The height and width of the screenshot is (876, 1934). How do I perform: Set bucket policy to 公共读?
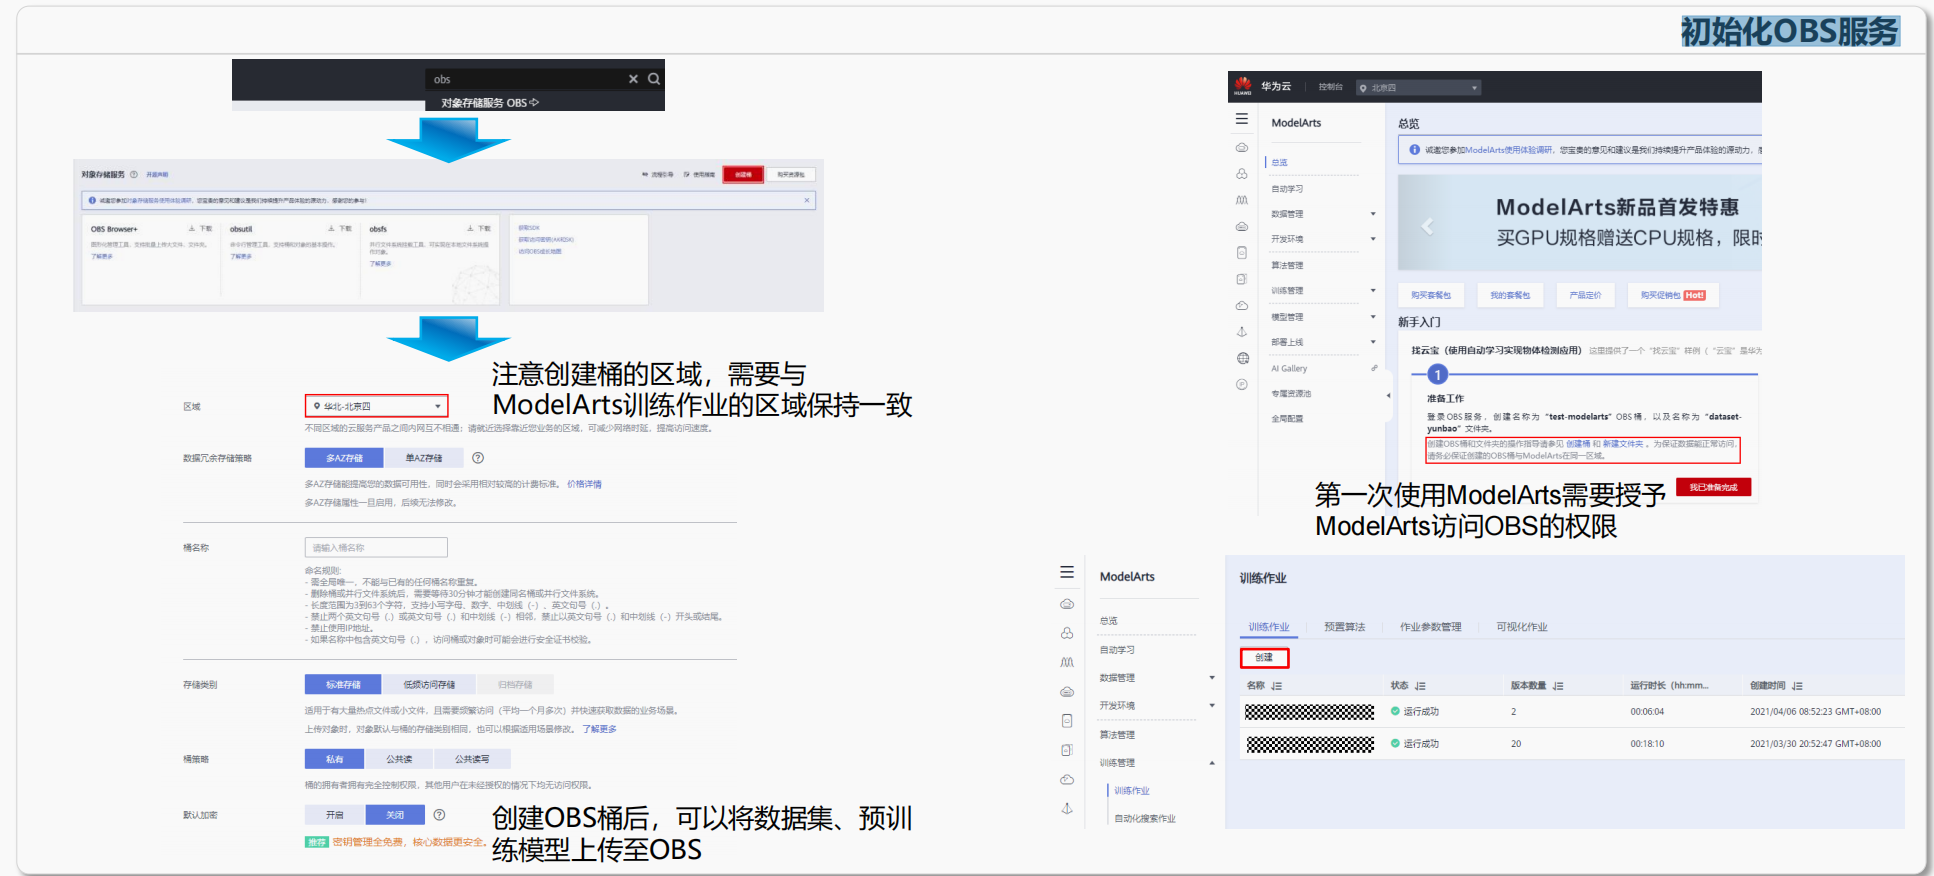[x=399, y=759]
